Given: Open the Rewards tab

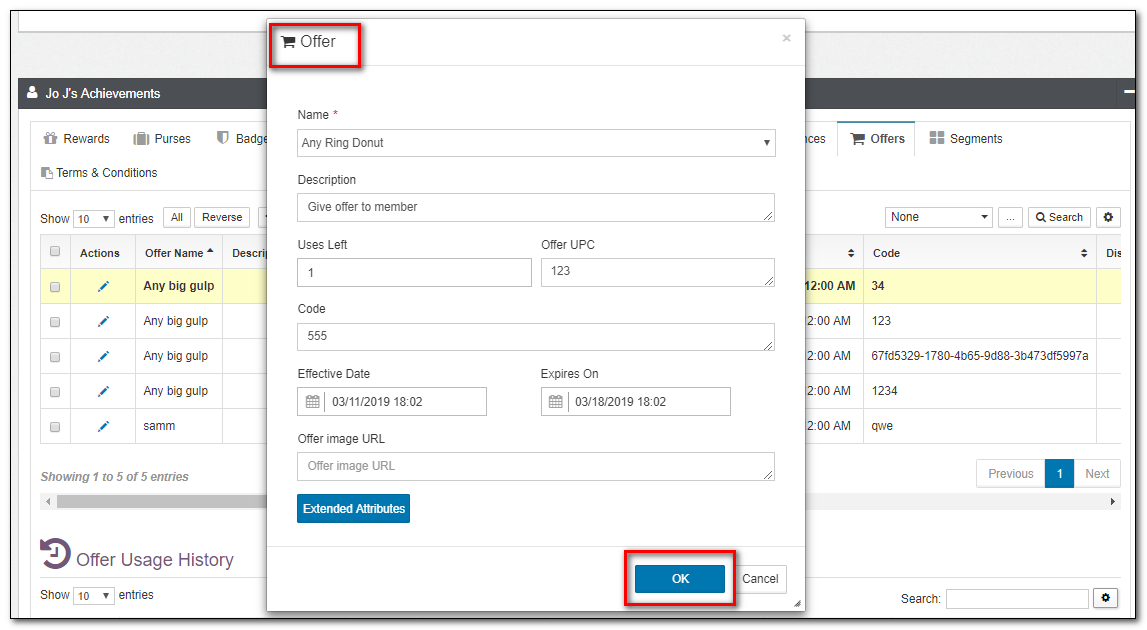Looking at the screenshot, I should (77, 139).
